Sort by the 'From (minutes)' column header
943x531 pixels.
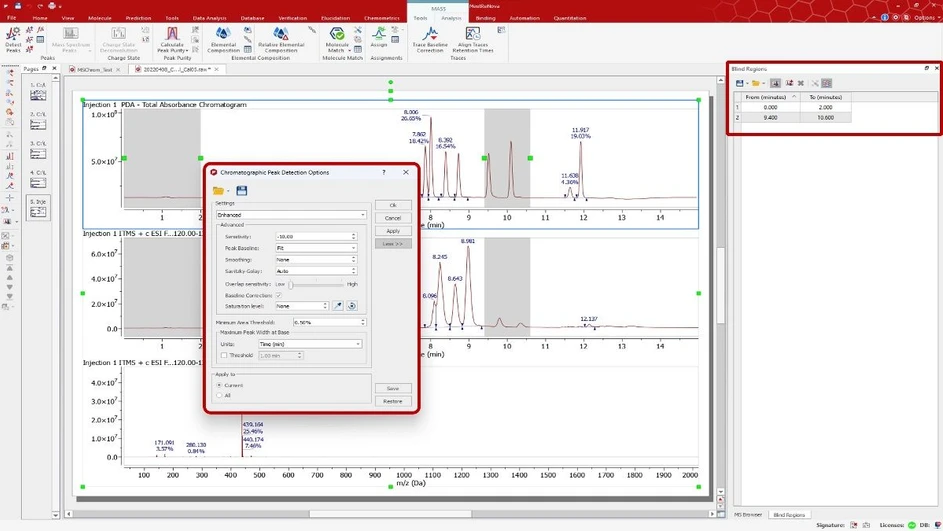(770, 97)
